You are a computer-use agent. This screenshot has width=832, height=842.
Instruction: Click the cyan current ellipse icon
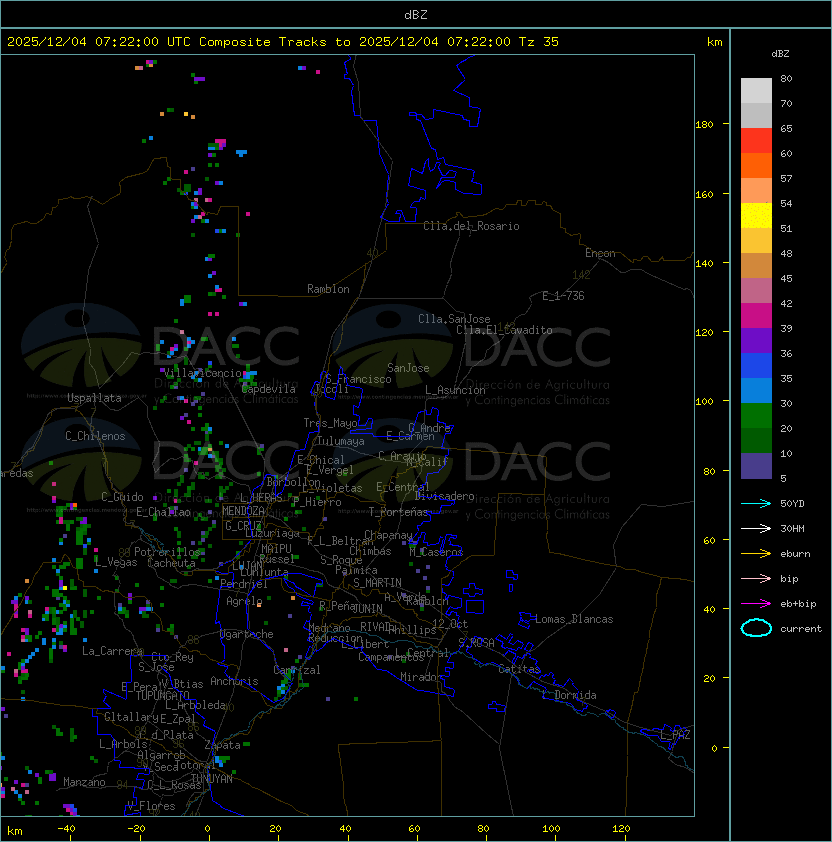click(x=756, y=628)
